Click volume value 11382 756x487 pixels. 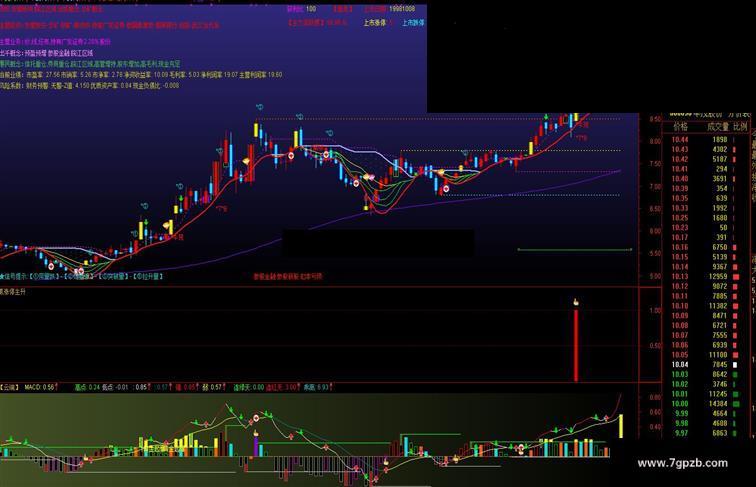(718, 306)
